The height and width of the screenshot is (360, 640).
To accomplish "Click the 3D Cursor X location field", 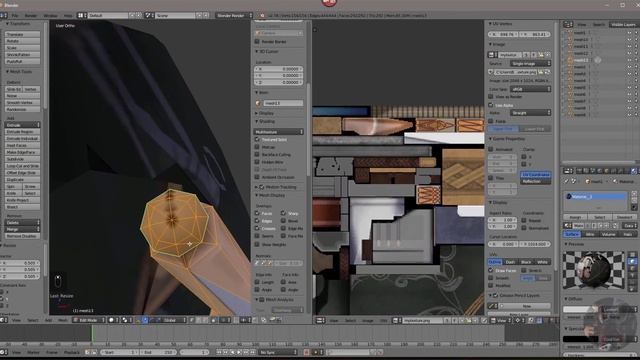I will pos(279,69).
